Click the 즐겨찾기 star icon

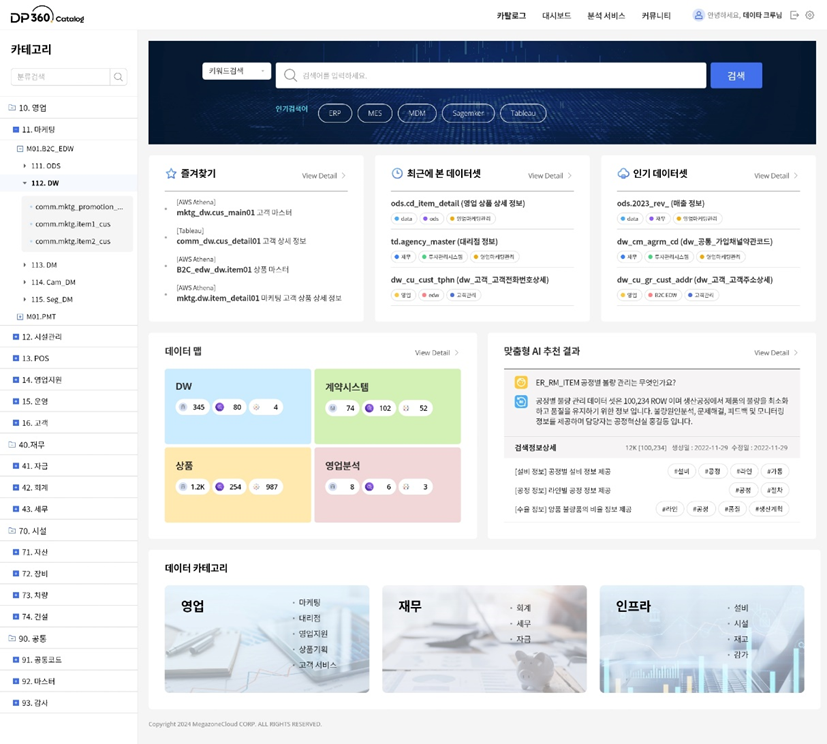(171, 174)
